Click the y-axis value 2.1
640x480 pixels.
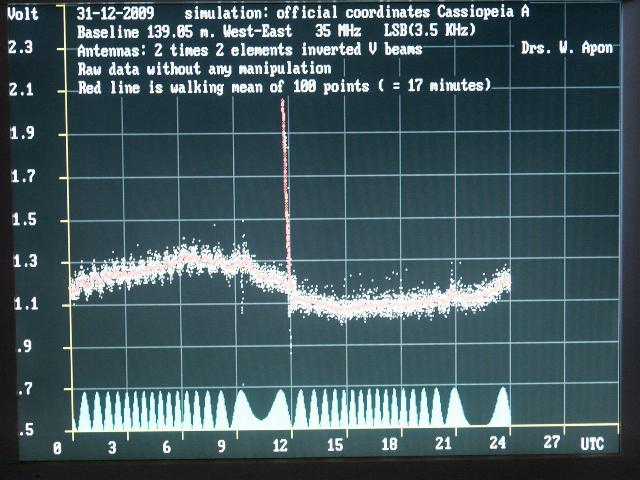point(22,89)
